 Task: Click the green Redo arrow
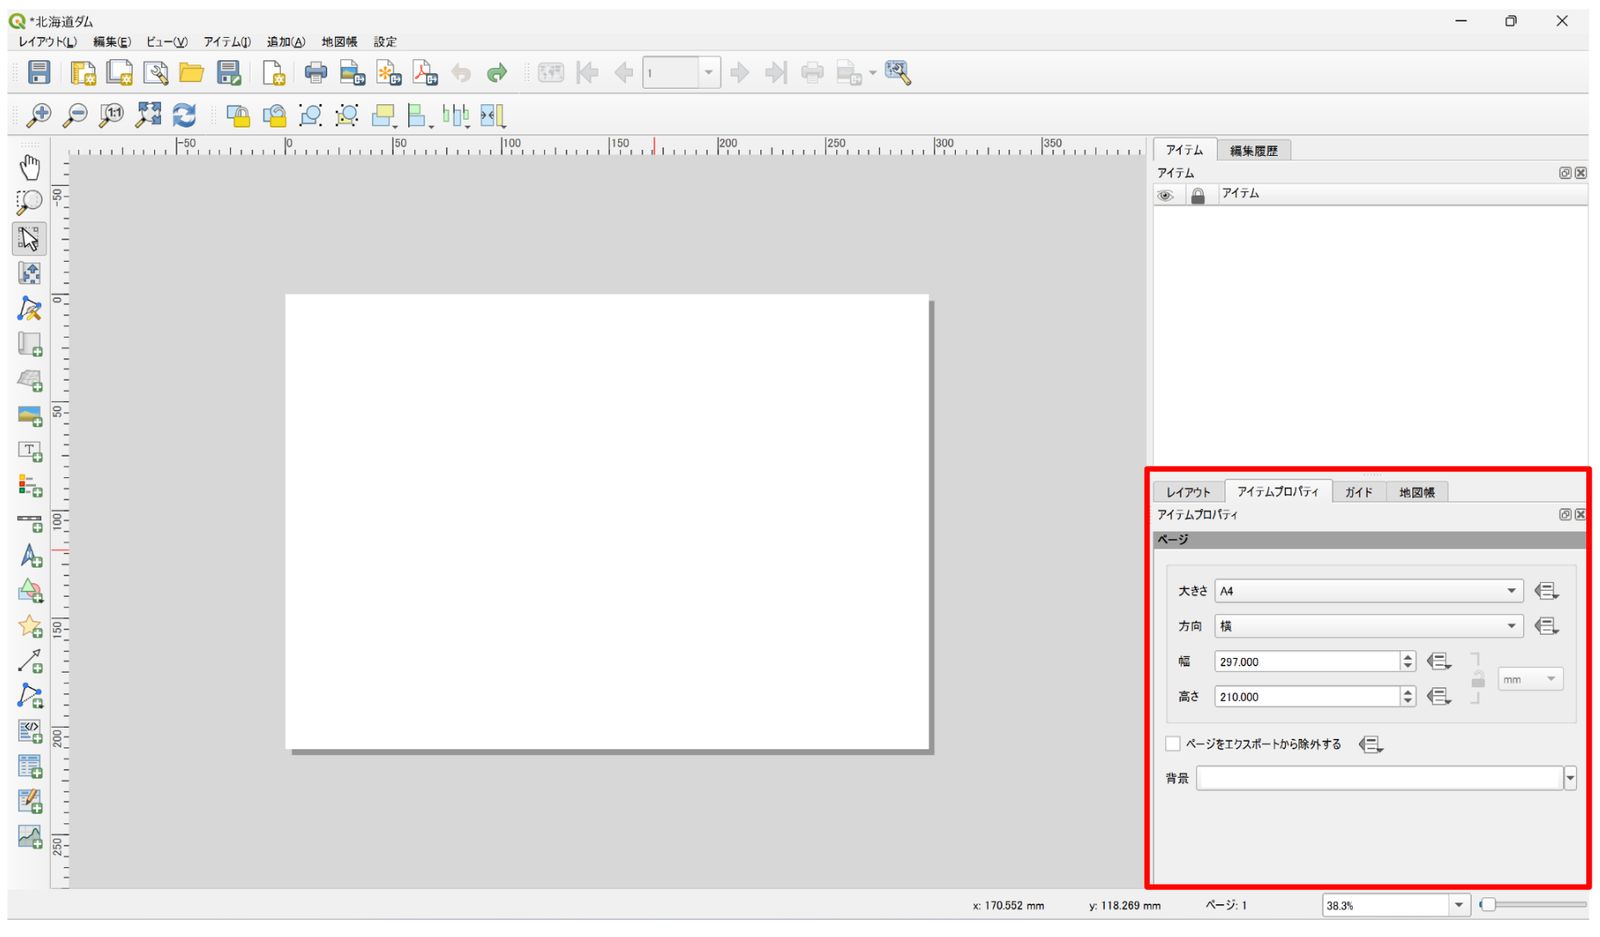coord(497,72)
